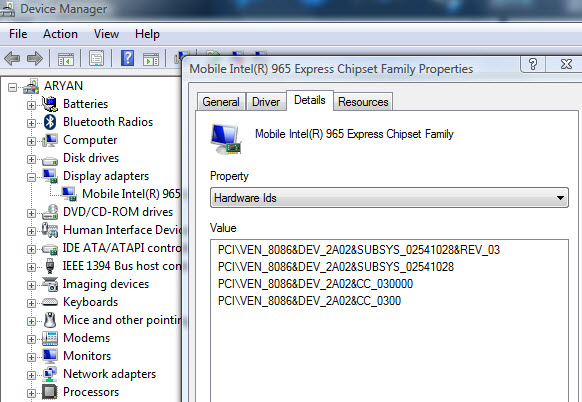Click the display adapter icon in Properties dialog
The height and width of the screenshot is (402, 582).
[x=226, y=139]
